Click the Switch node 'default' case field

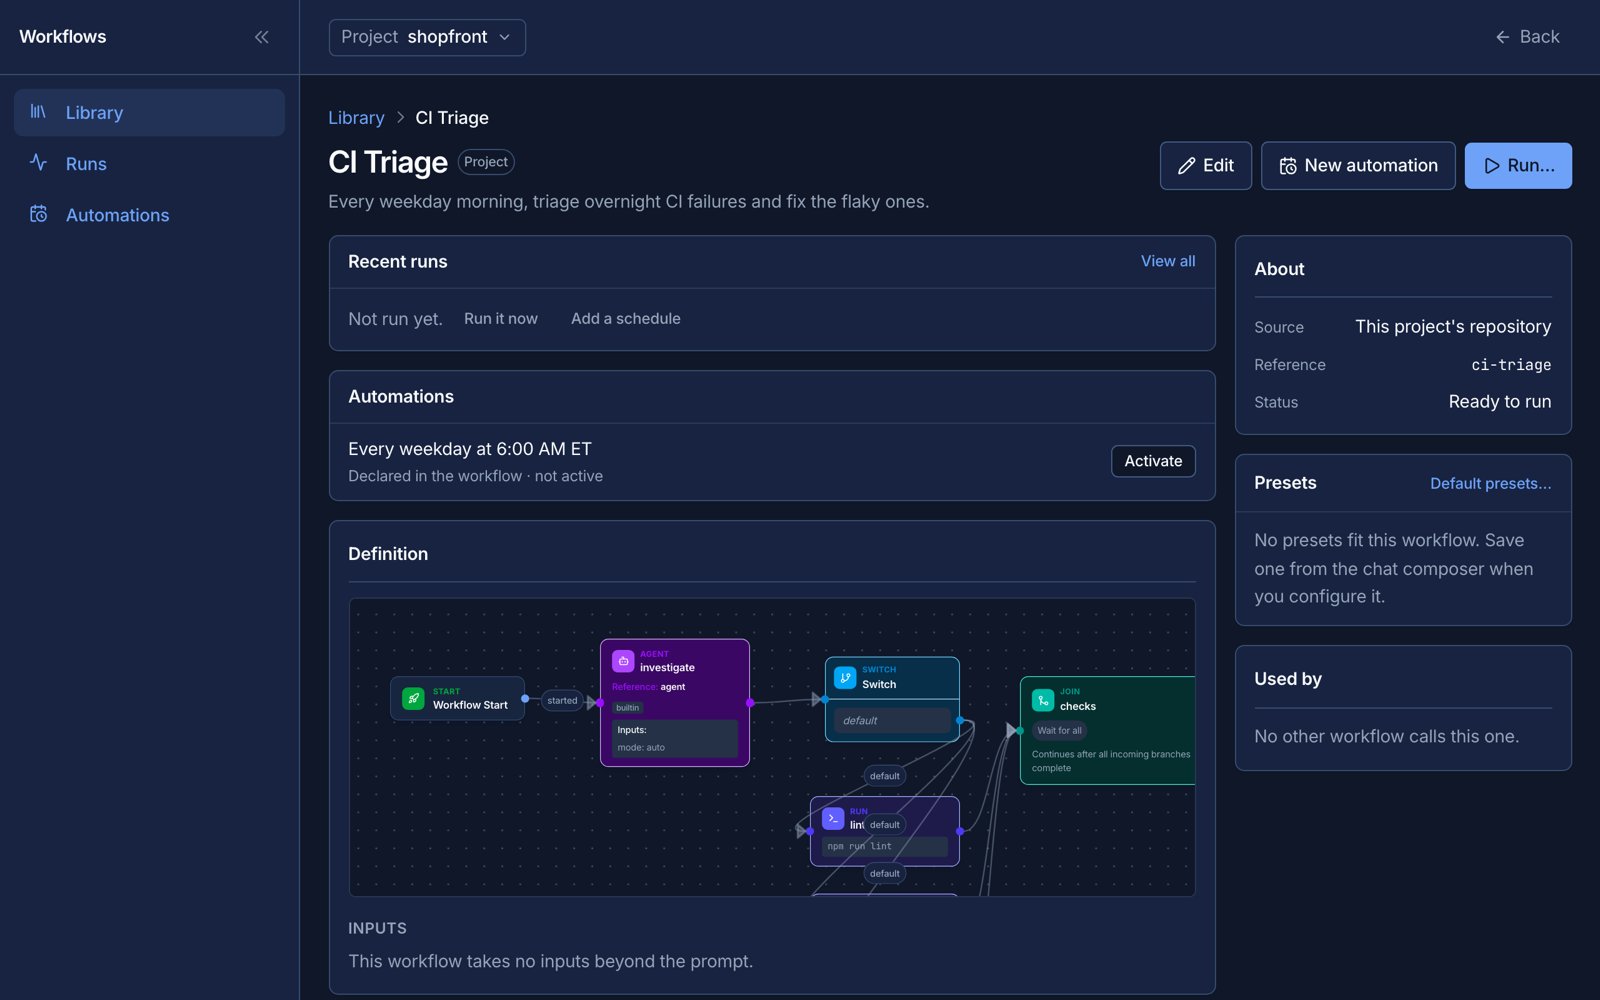893,720
